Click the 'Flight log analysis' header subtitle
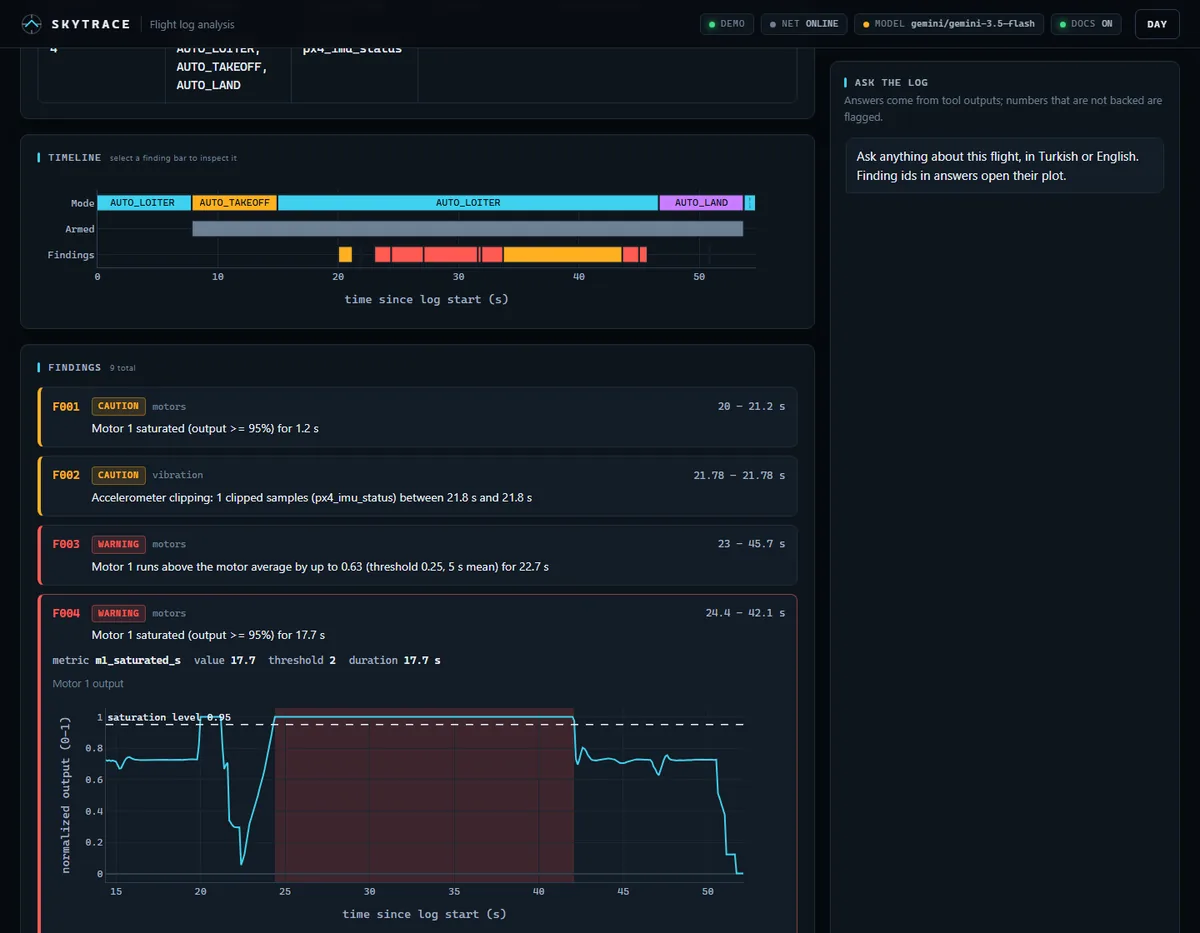1200x933 pixels. (x=192, y=24)
